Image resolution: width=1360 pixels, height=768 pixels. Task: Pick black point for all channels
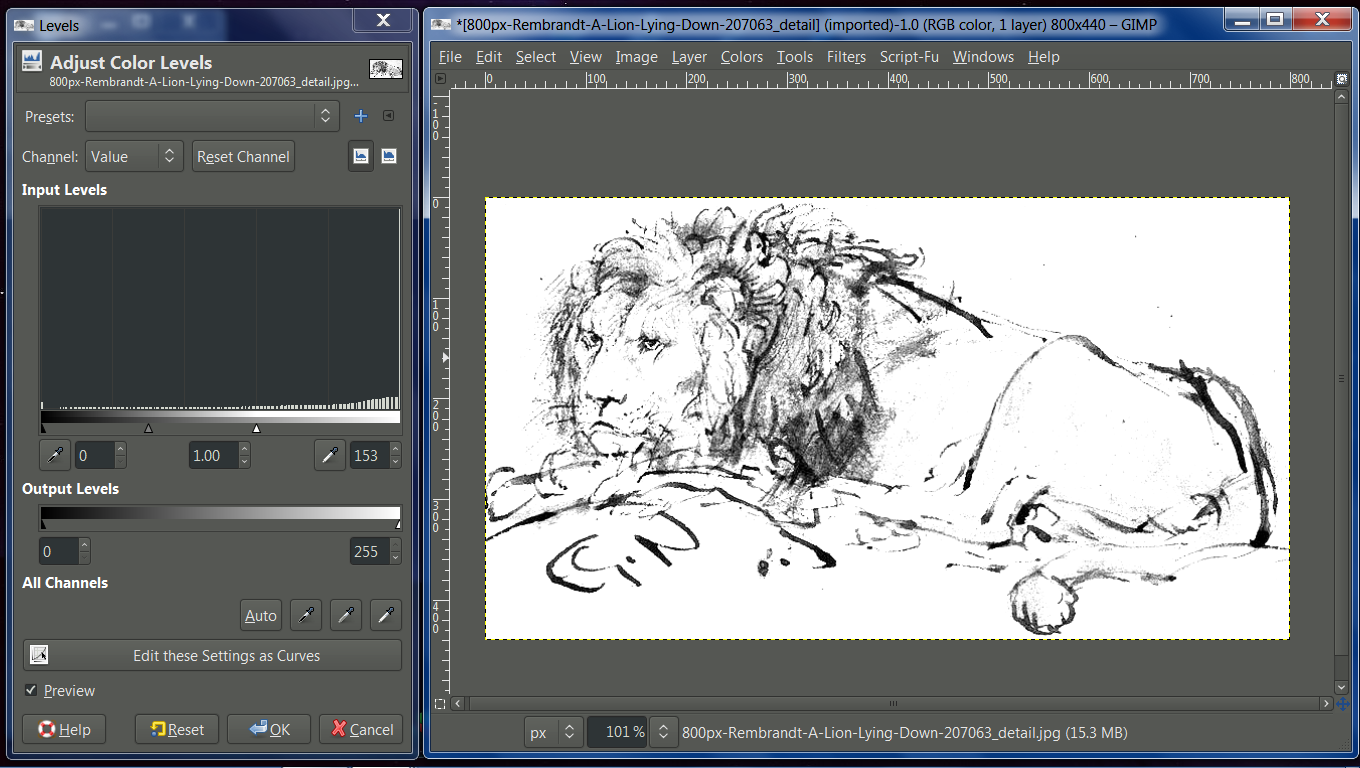pos(305,615)
